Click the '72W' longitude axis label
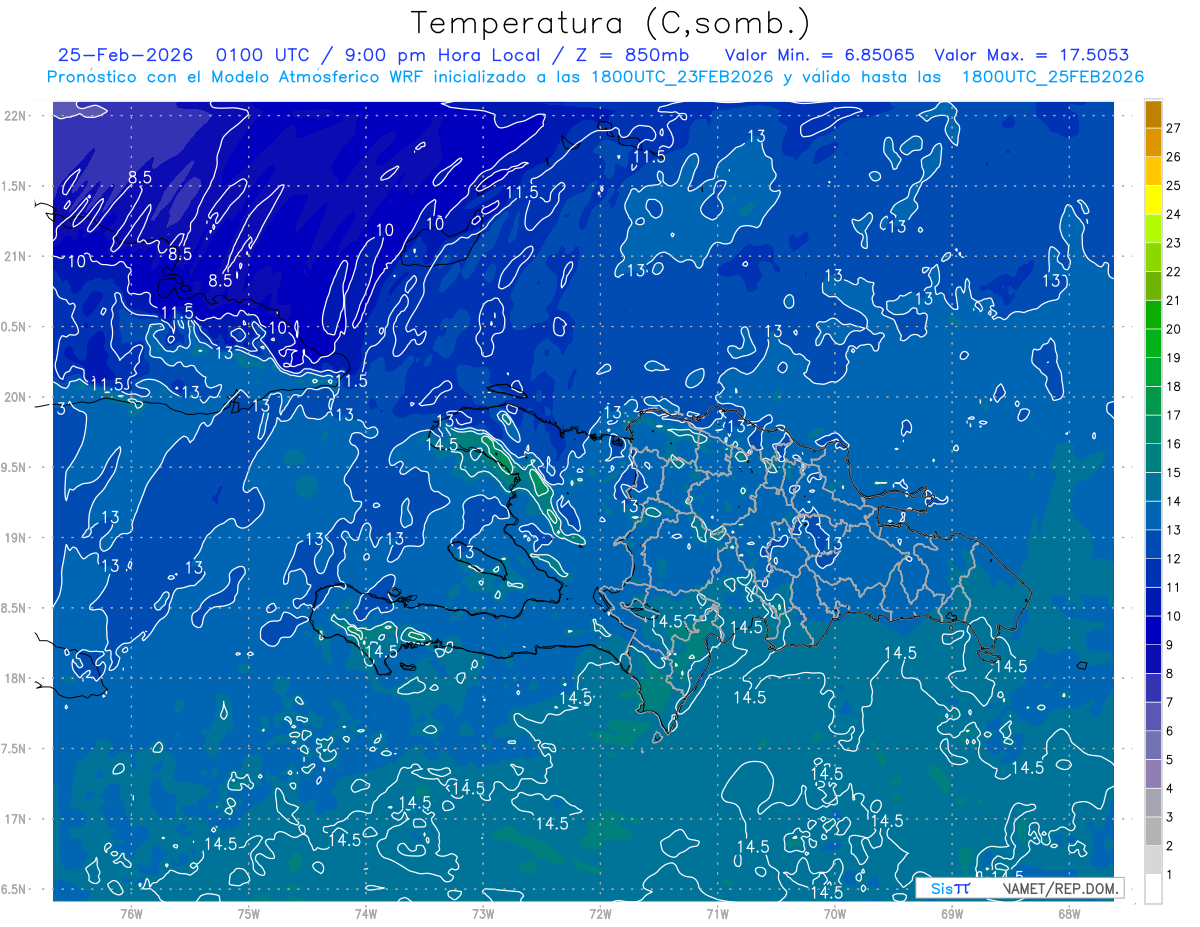Screen dimensions: 1200x927 pyautogui.click(x=600, y=913)
